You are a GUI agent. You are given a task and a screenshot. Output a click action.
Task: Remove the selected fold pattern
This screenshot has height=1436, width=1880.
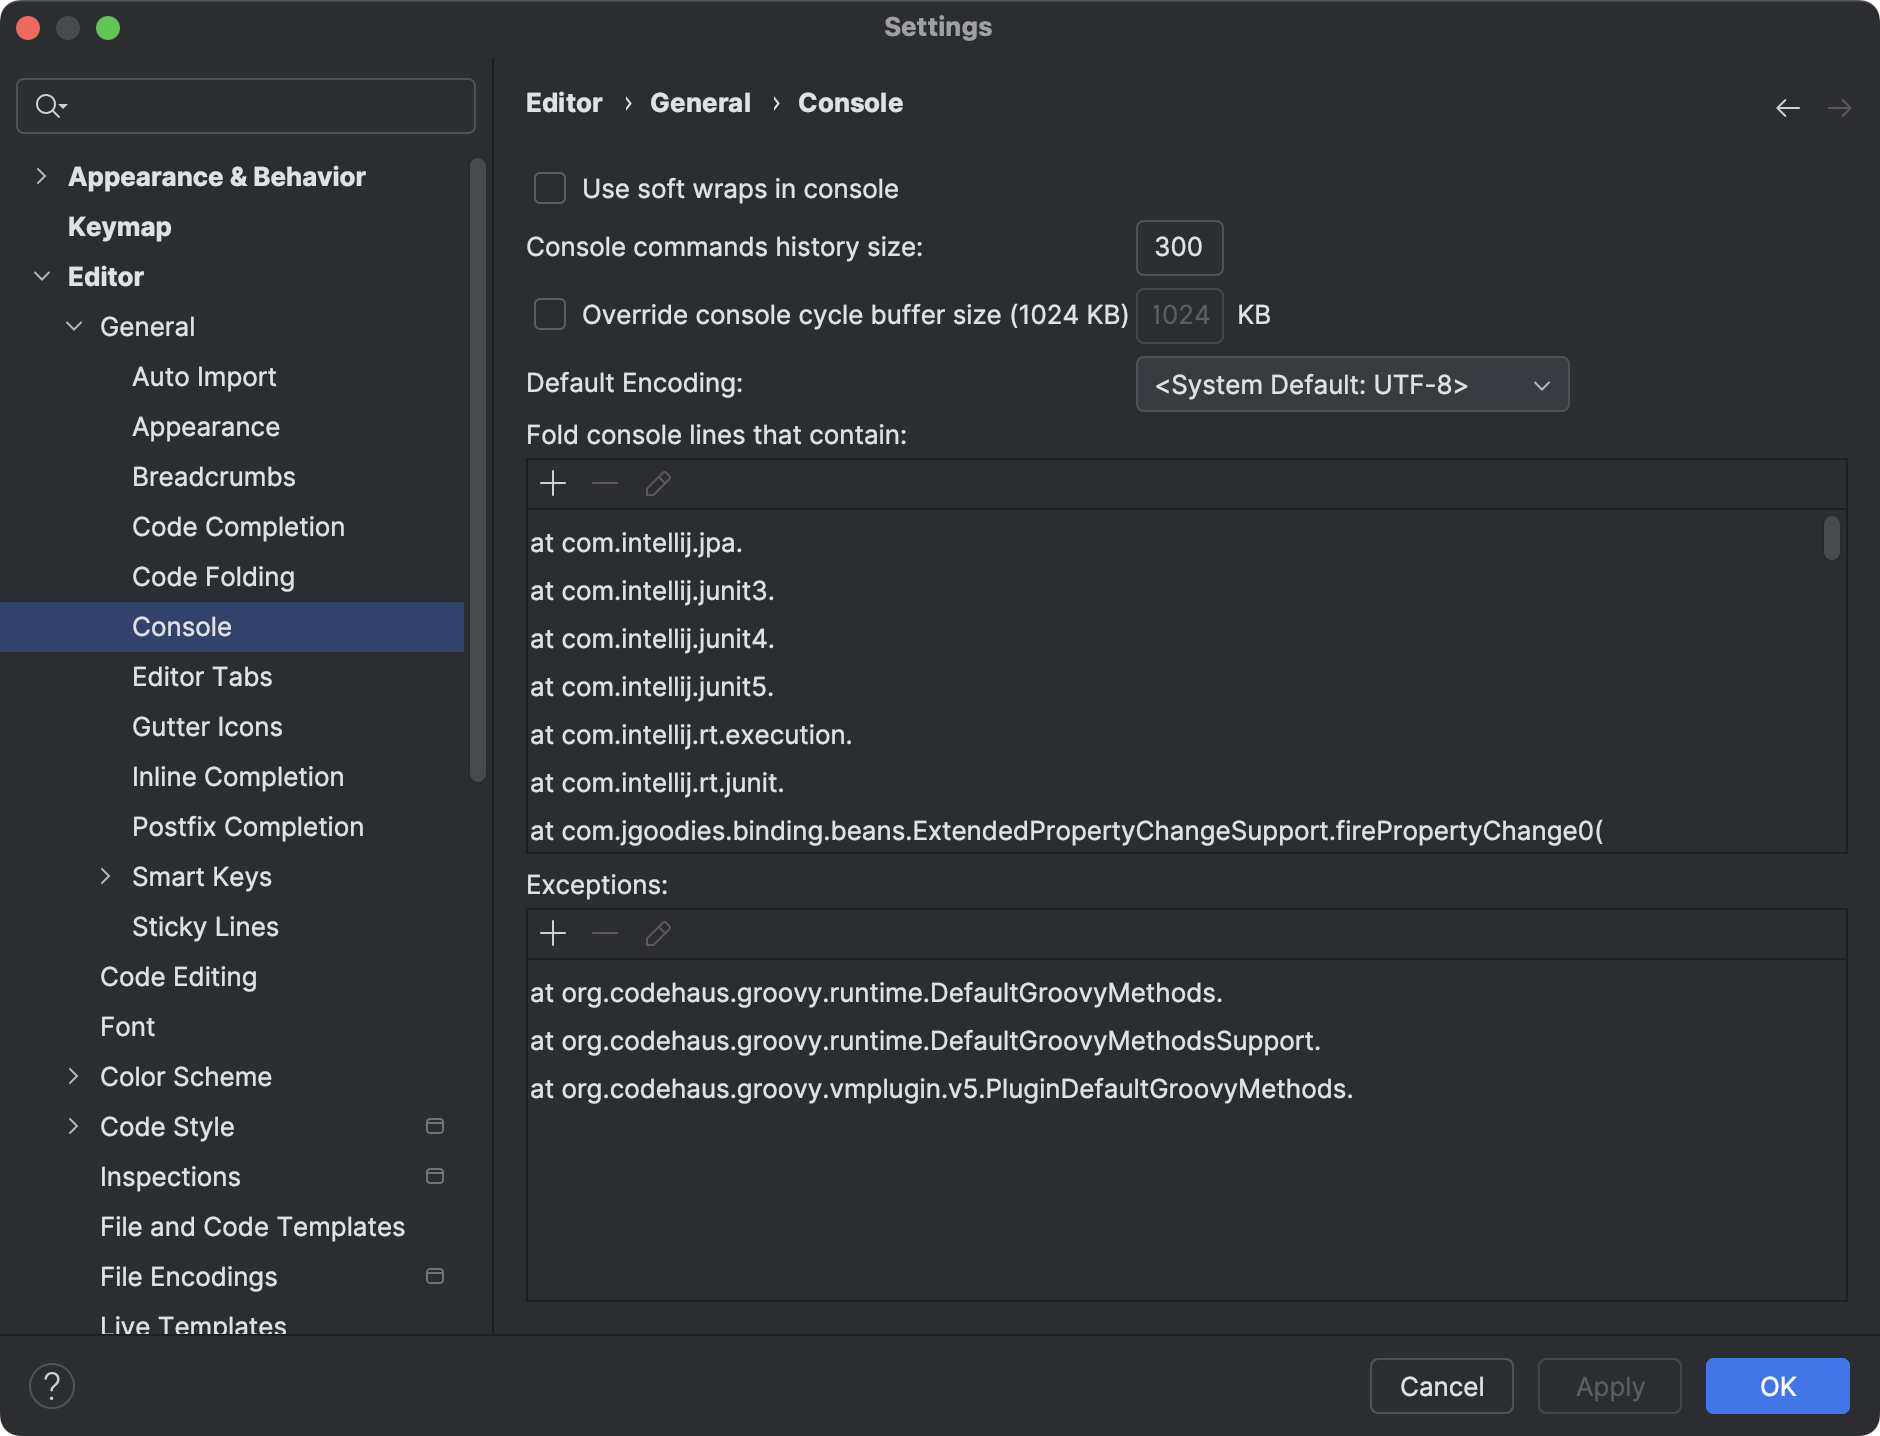pyautogui.click(x=604, y=484)
